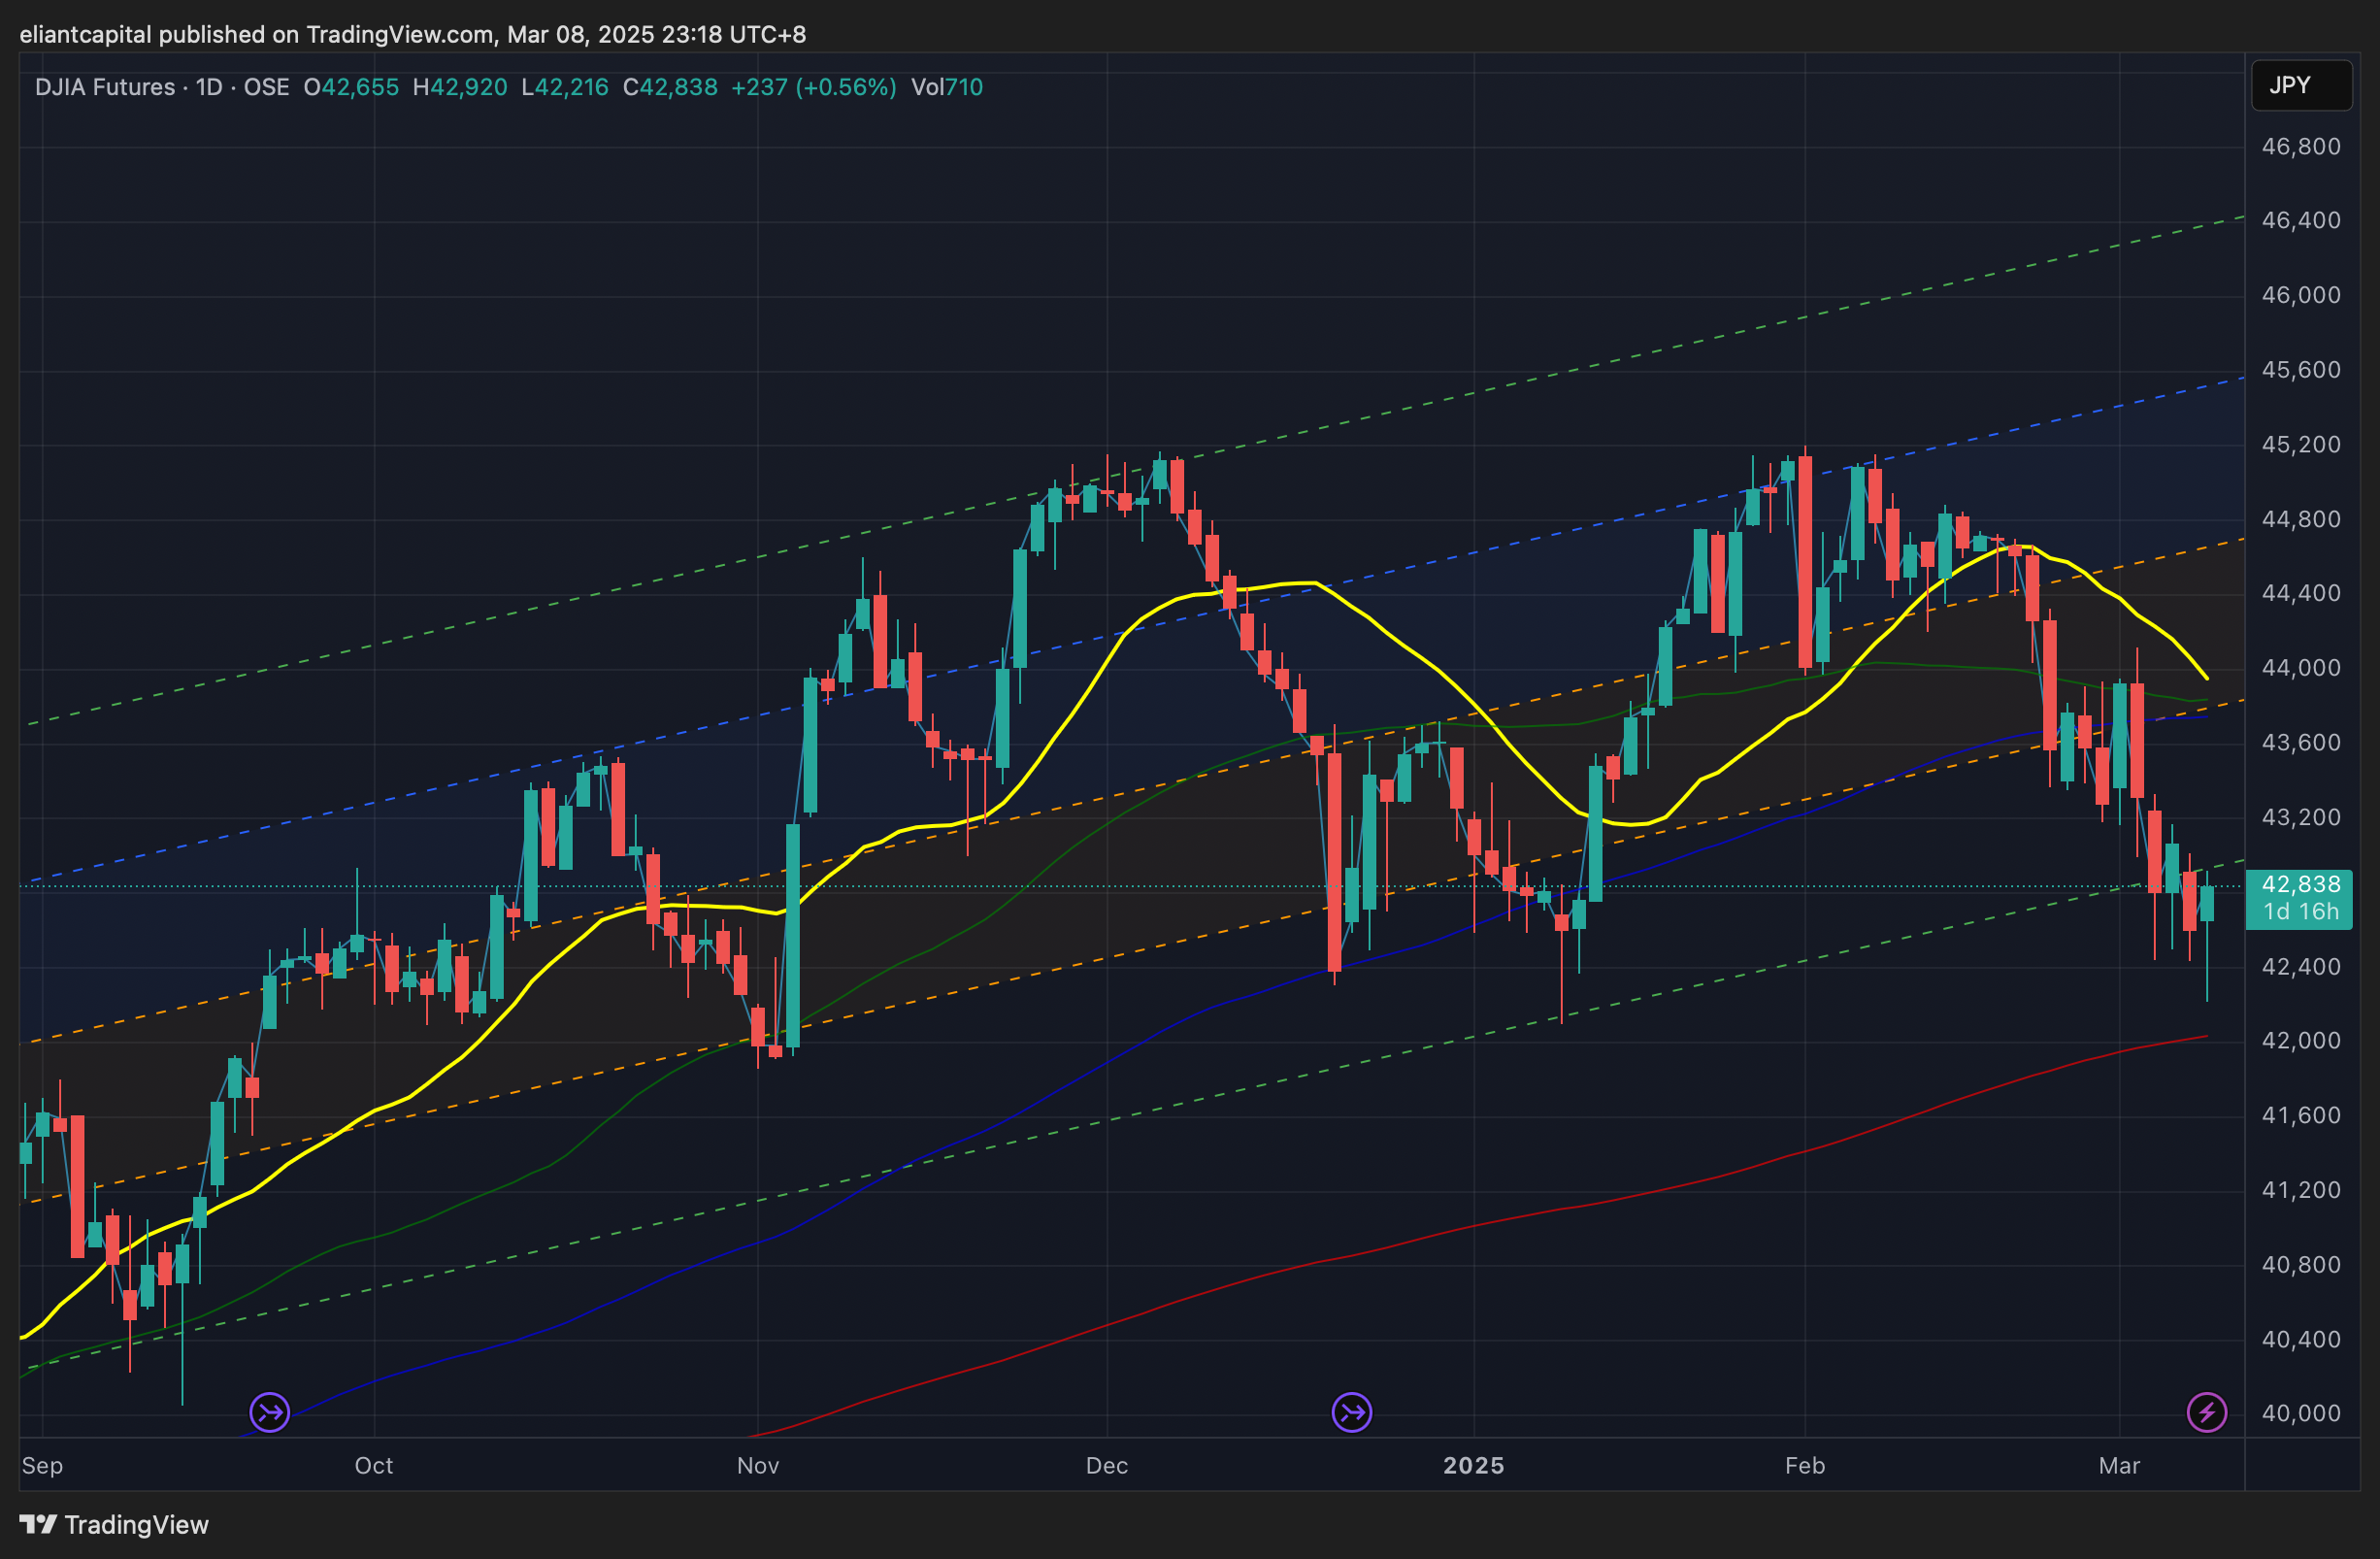Click the Vol 710 volume value in legend
The height and width of the screenshot is (1559, 2380).
tap(946, 87)
